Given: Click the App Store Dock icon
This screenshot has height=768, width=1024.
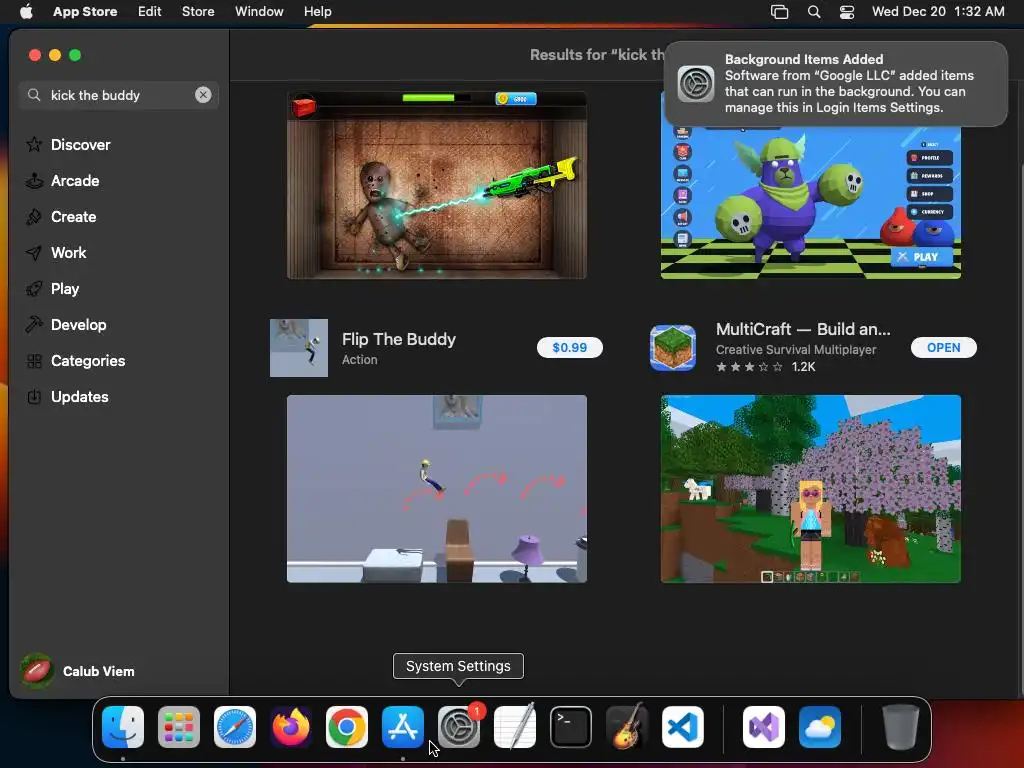Looking at the screenshot, I should 403,727.
